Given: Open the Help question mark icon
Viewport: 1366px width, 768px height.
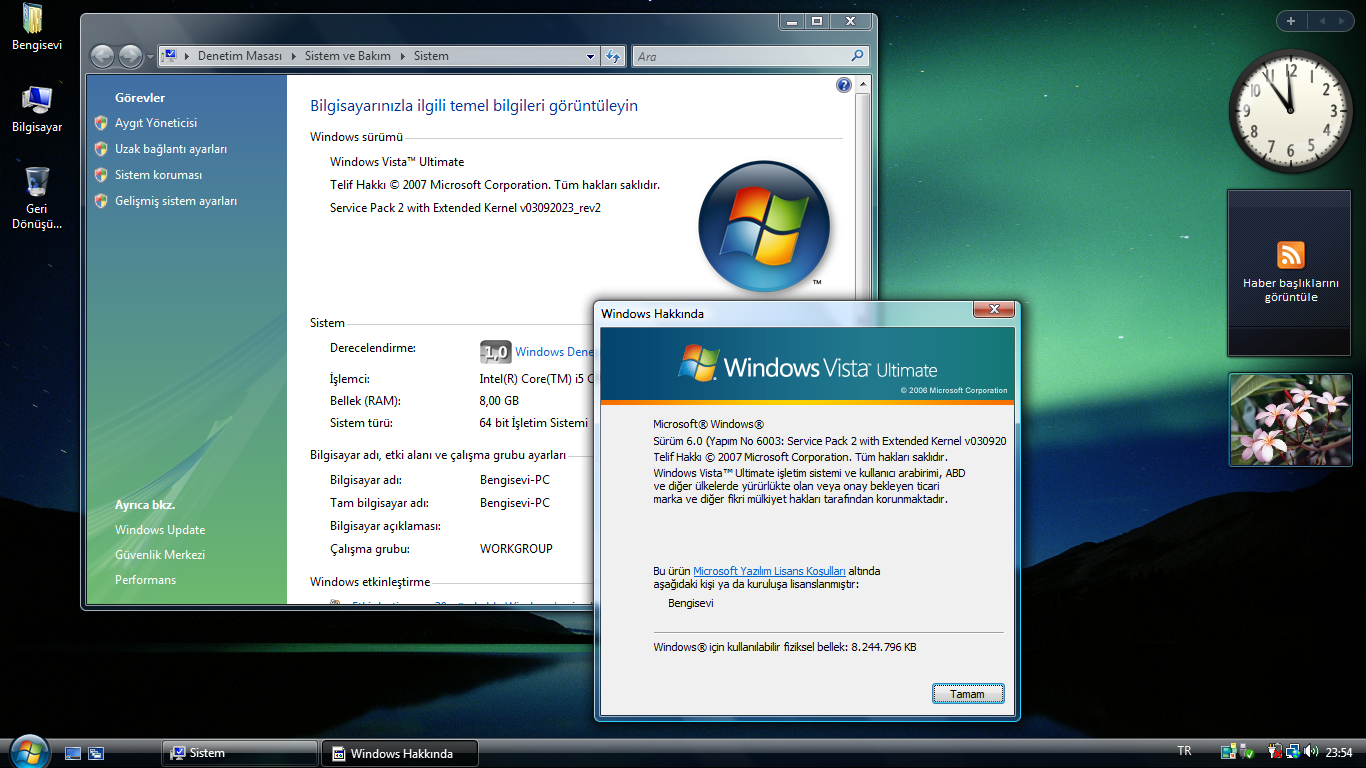Looking at the screenshot, I should click(843, 86).
